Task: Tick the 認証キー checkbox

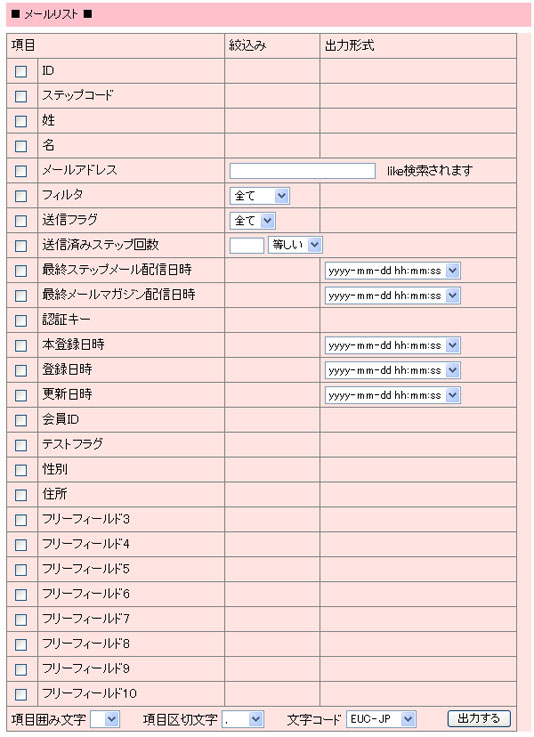Action: tap(21, 321)
